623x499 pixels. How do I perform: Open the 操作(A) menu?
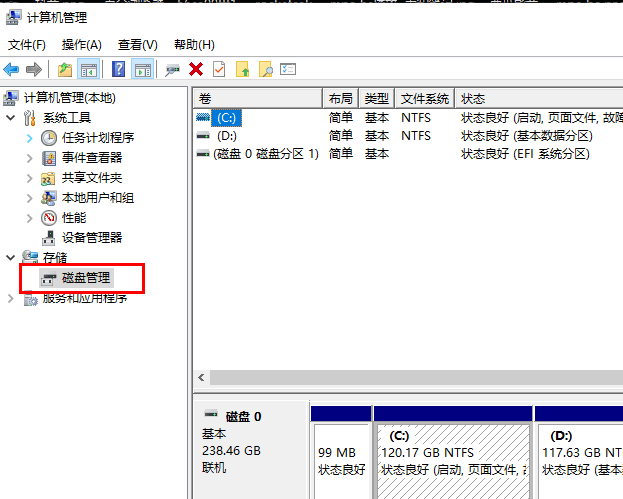pyautogui.click(x=81, y=44)
